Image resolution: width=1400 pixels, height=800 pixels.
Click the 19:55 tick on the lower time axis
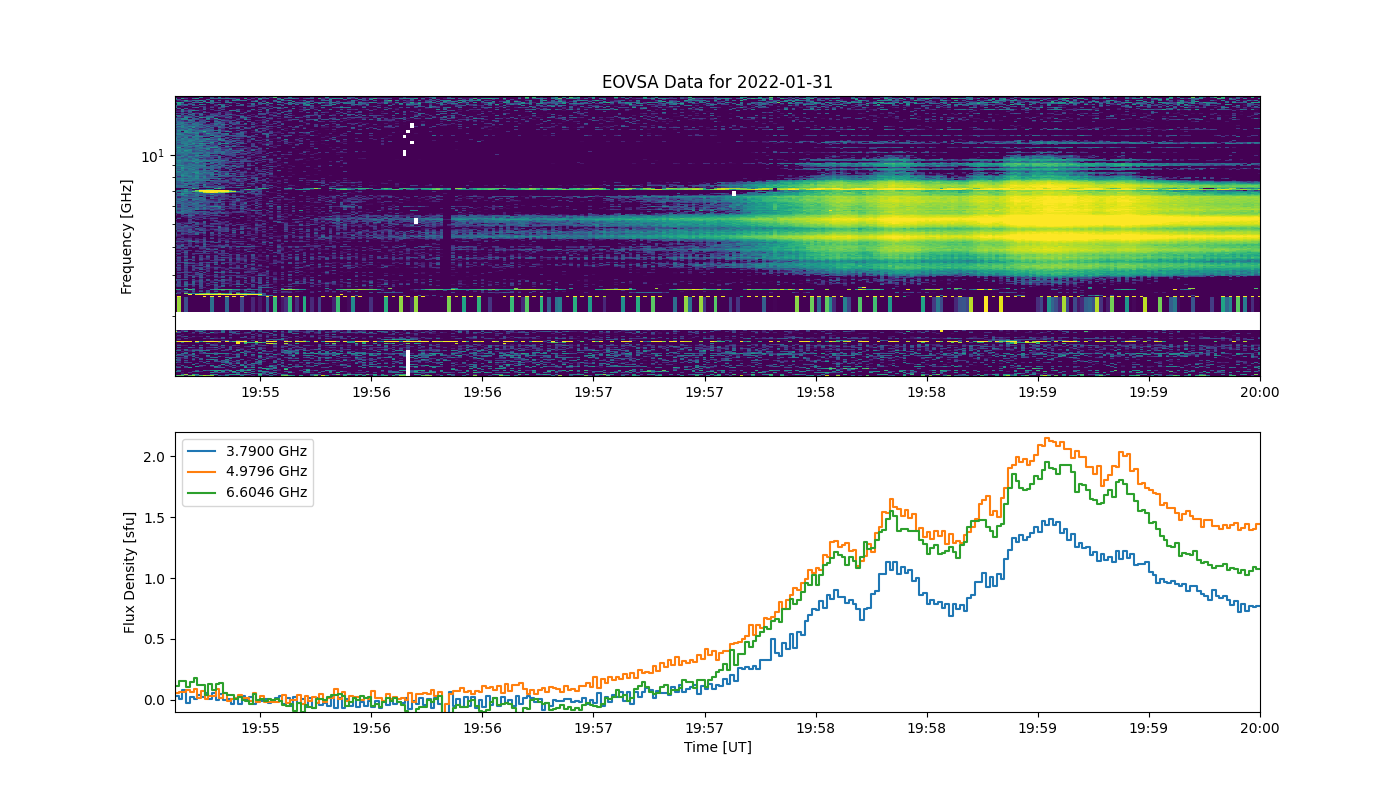coord(260,728)
